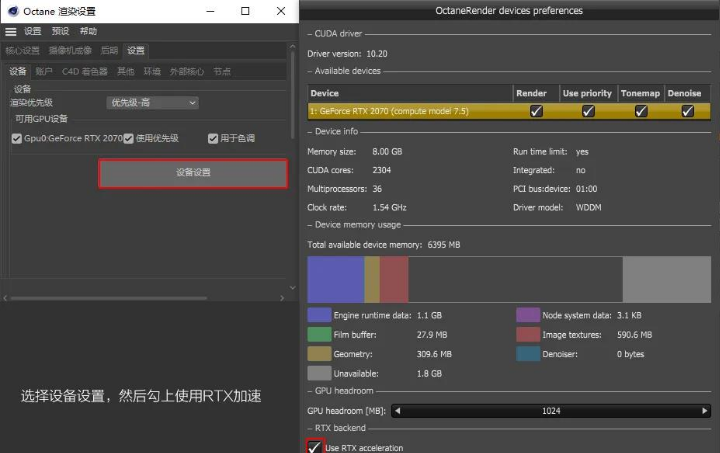Open the 环境 sub-tab

(x=152, y=71)
